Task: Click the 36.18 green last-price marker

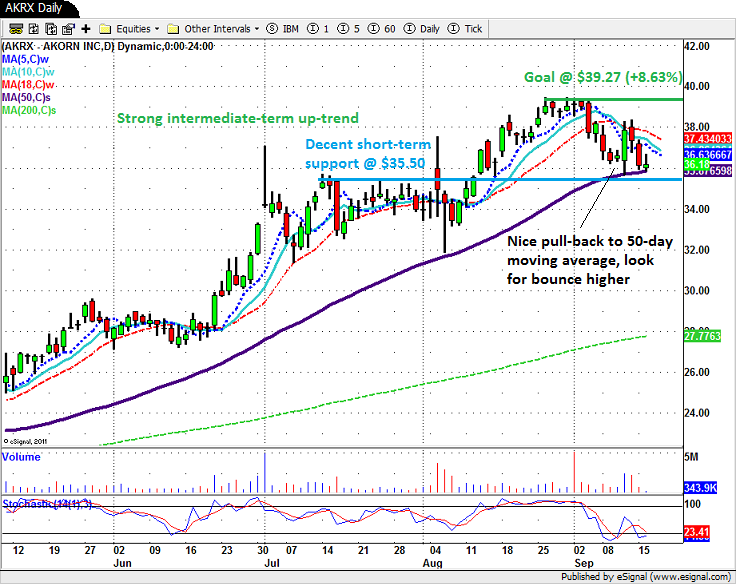Action: click(697, 164)
